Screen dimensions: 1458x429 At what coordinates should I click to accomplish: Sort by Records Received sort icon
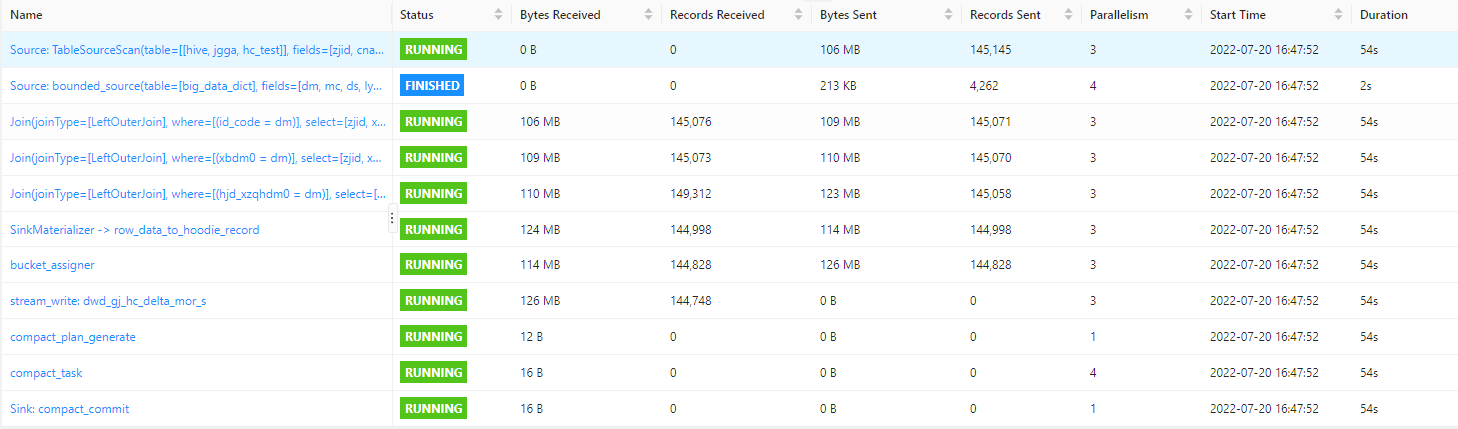tap(799, 15)
